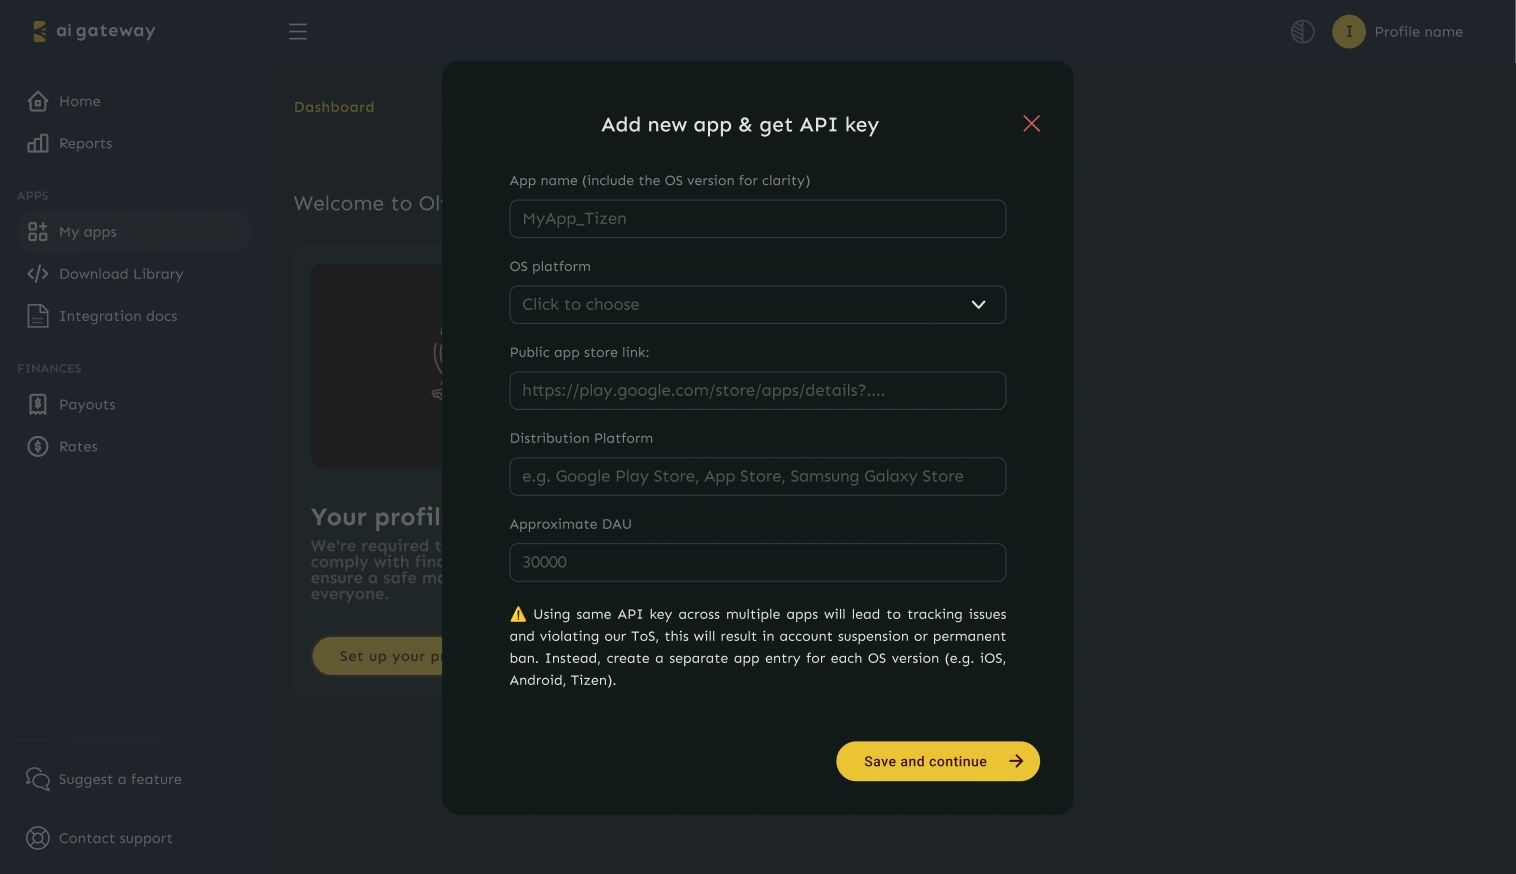Screen dimensions: 1516x874
Task: Select the My apps grid icon
Action: [38, 232]
